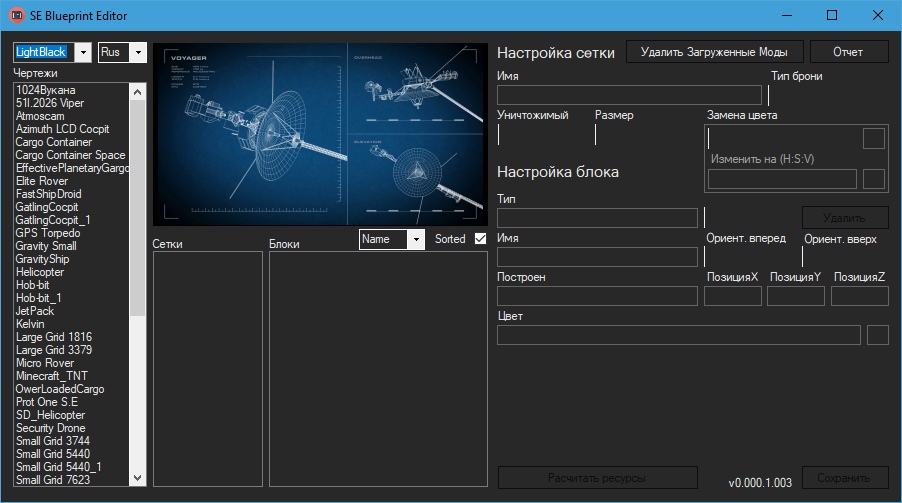
Task: Select the Prot One S.E blueprint
Action: pos(72,402)
